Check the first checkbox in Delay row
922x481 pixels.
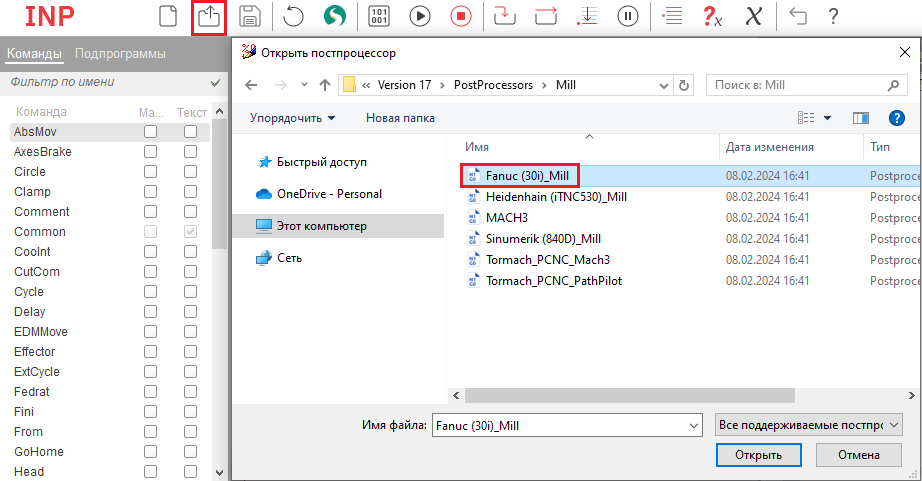click(150, 312)
